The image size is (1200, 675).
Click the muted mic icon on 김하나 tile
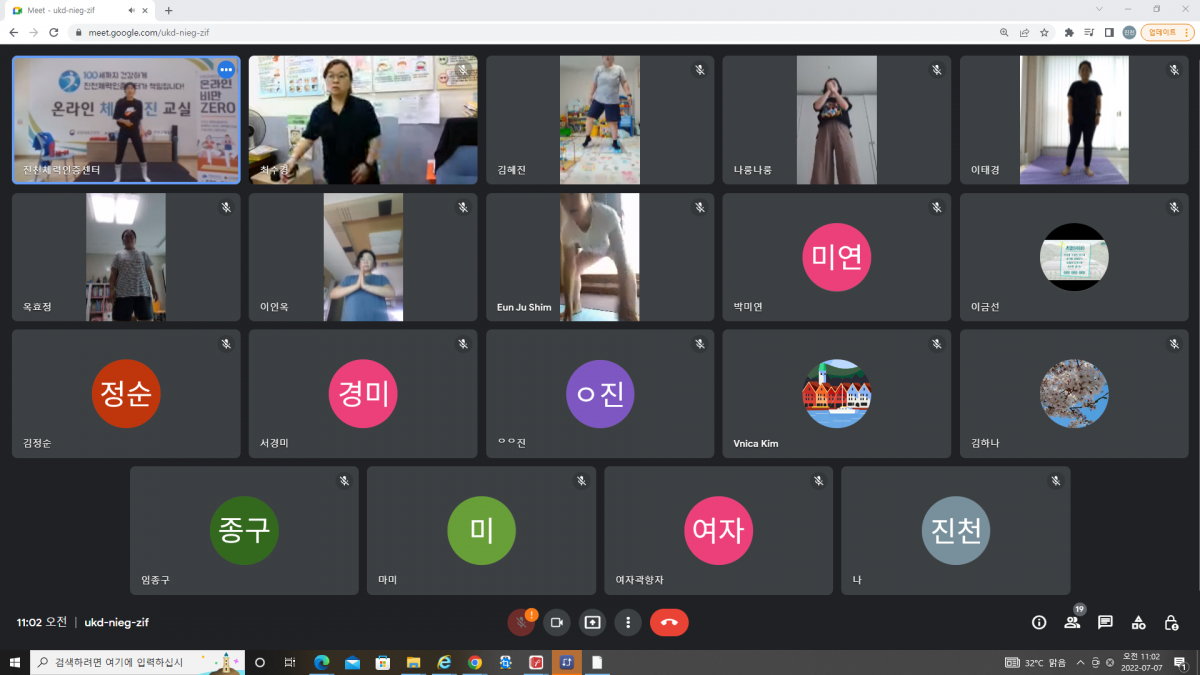coord(1174,344)
